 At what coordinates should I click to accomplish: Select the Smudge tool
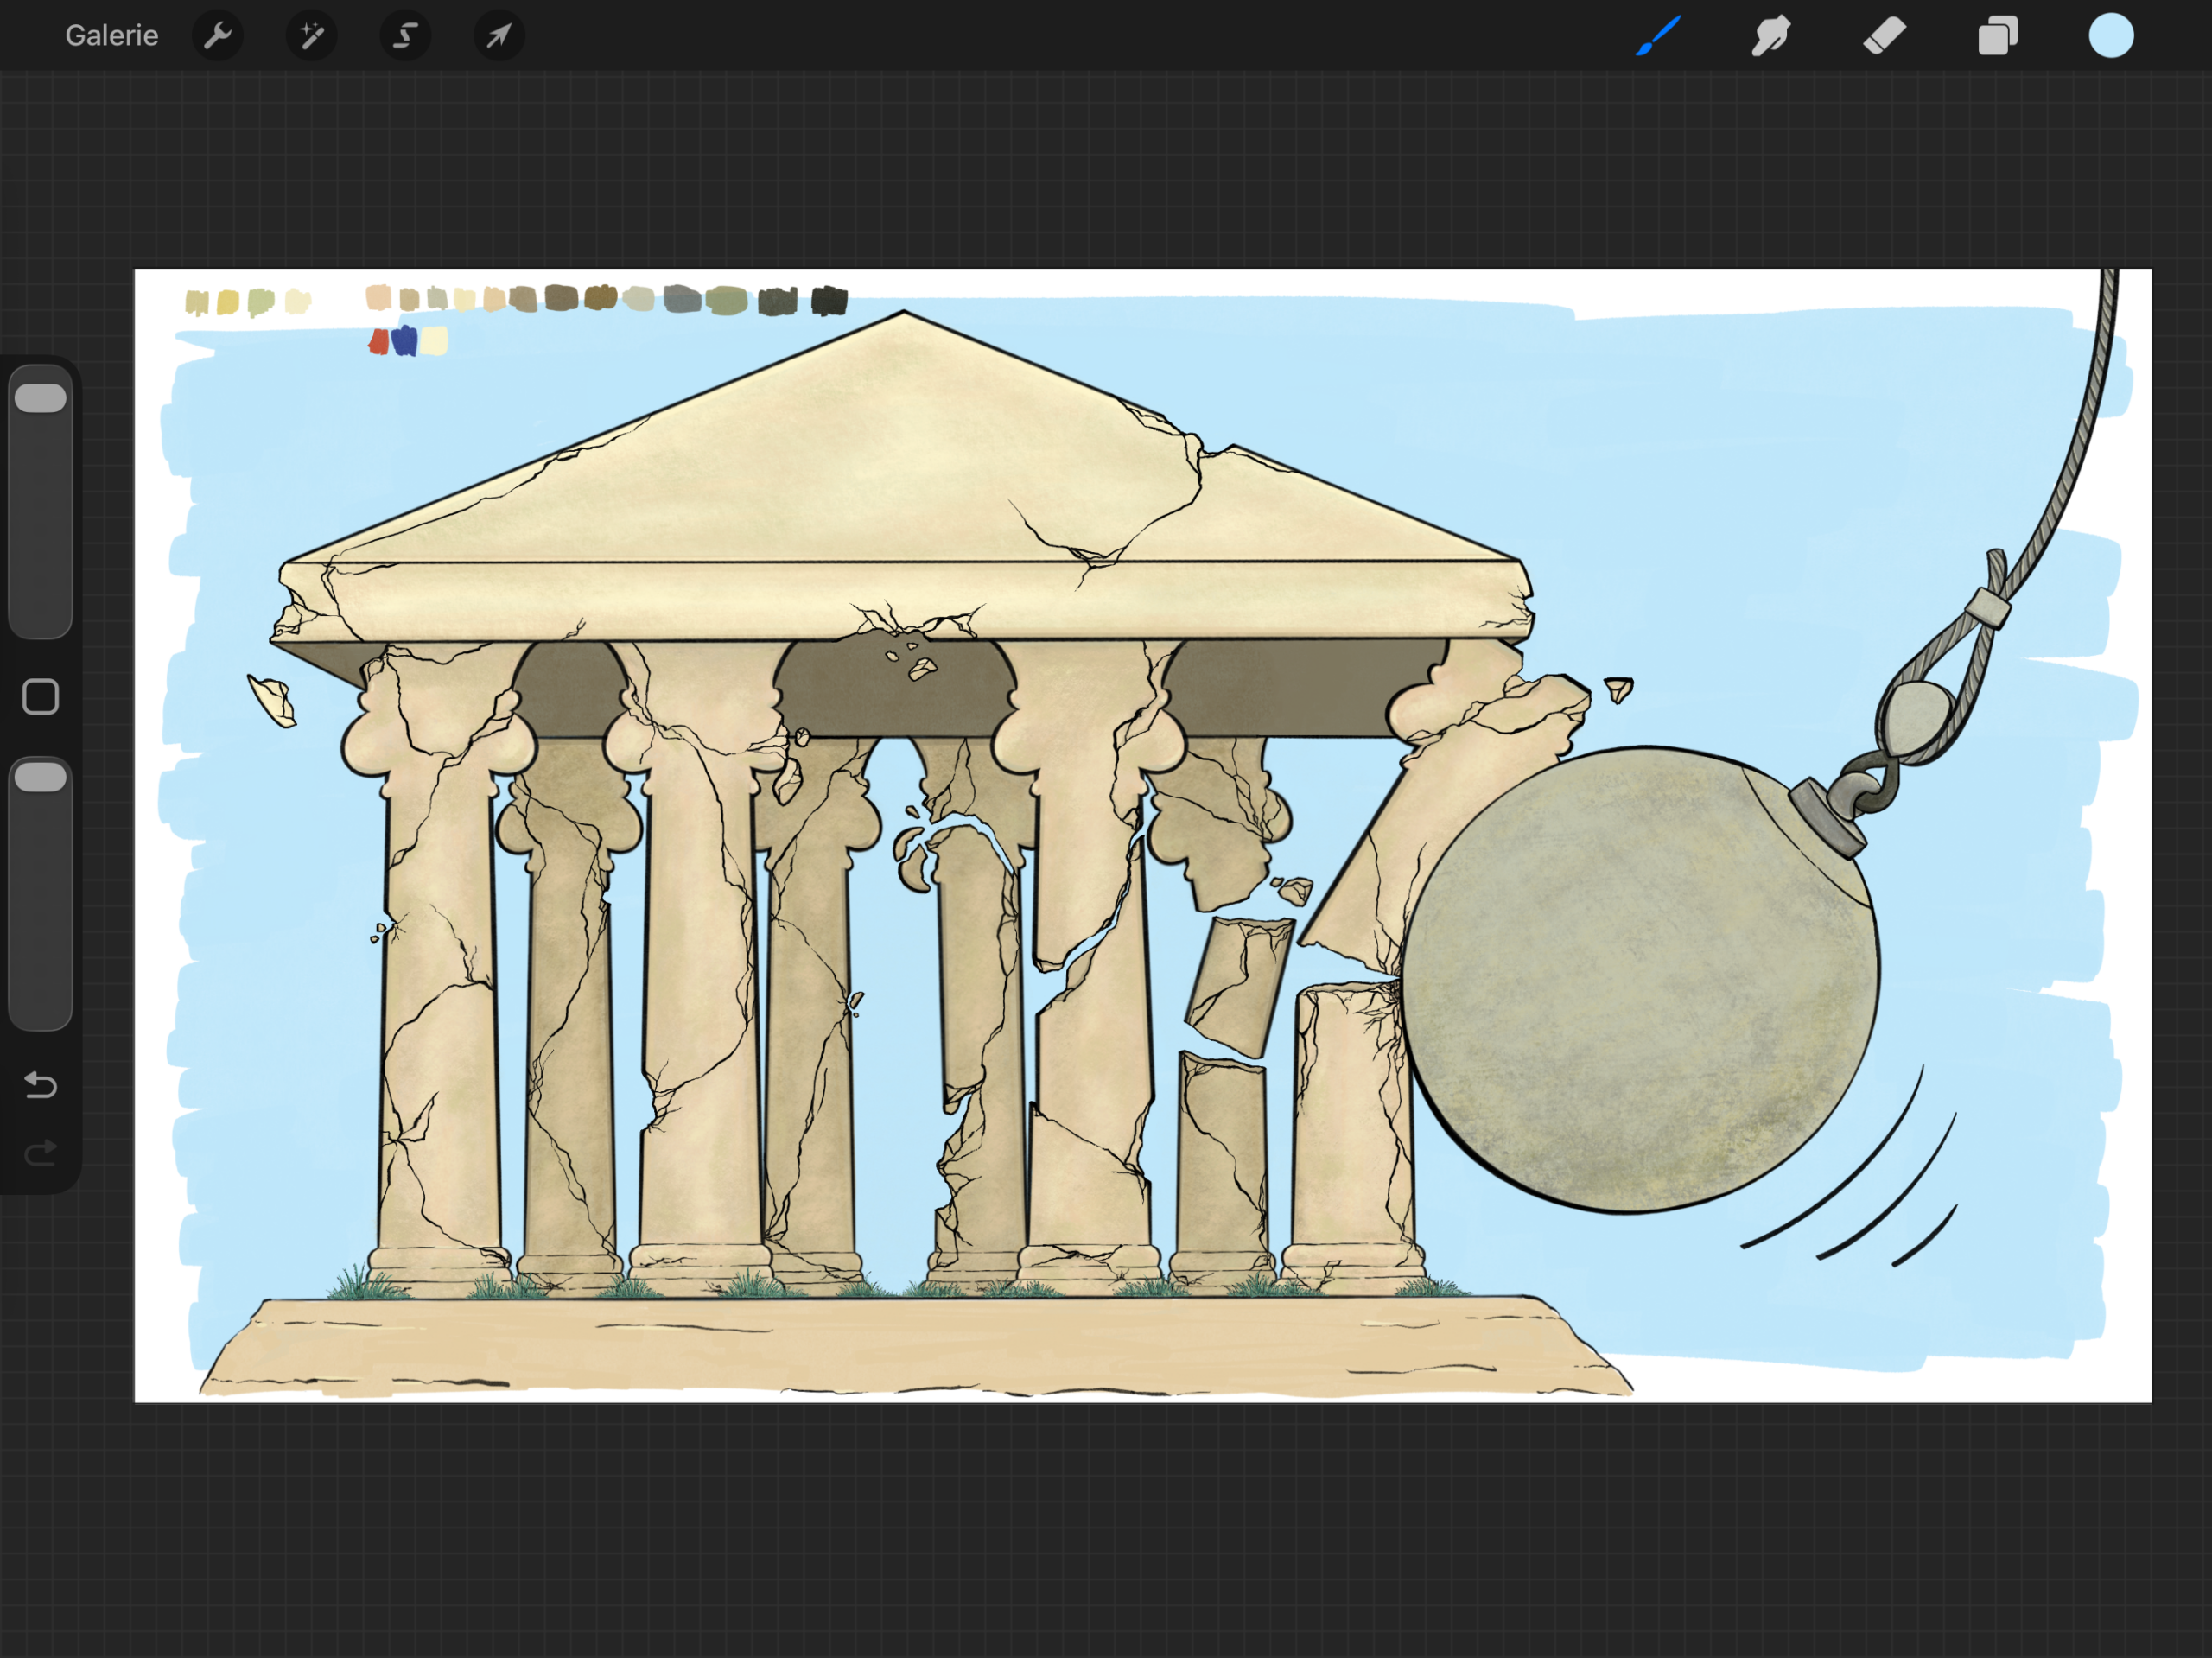tap(1770, 36)
